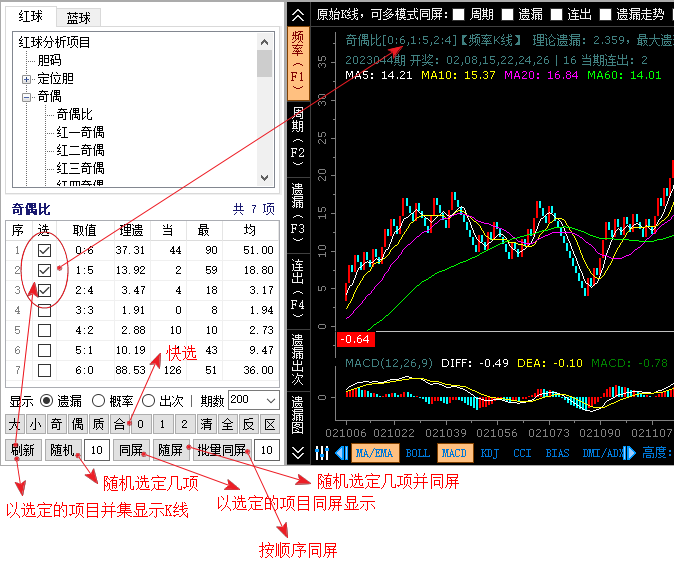Switch to the 蓝球 tab

[x=78, y=18]
